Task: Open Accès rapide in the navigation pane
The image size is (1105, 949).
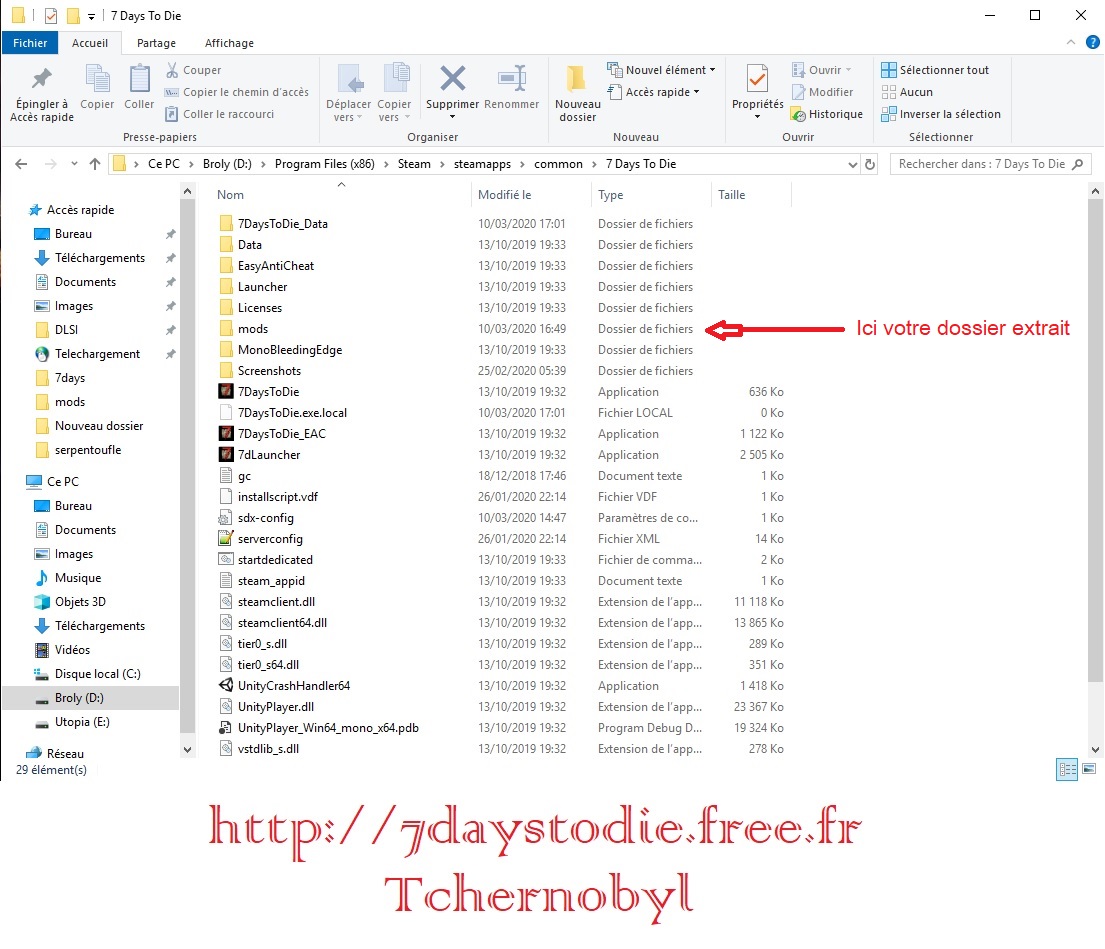Action: (80, 210)
